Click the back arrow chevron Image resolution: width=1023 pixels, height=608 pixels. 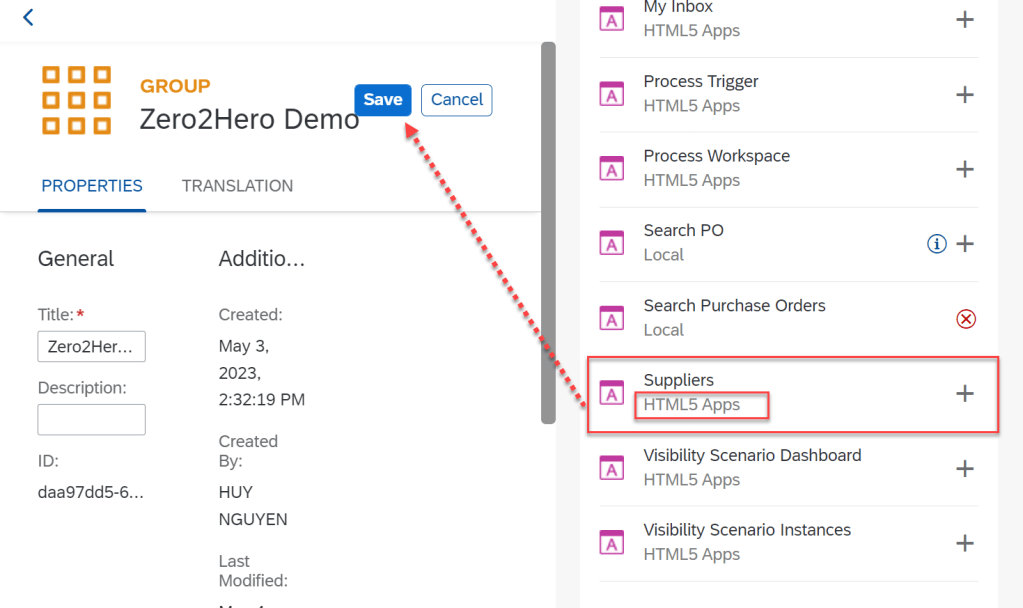pos(28,17)
